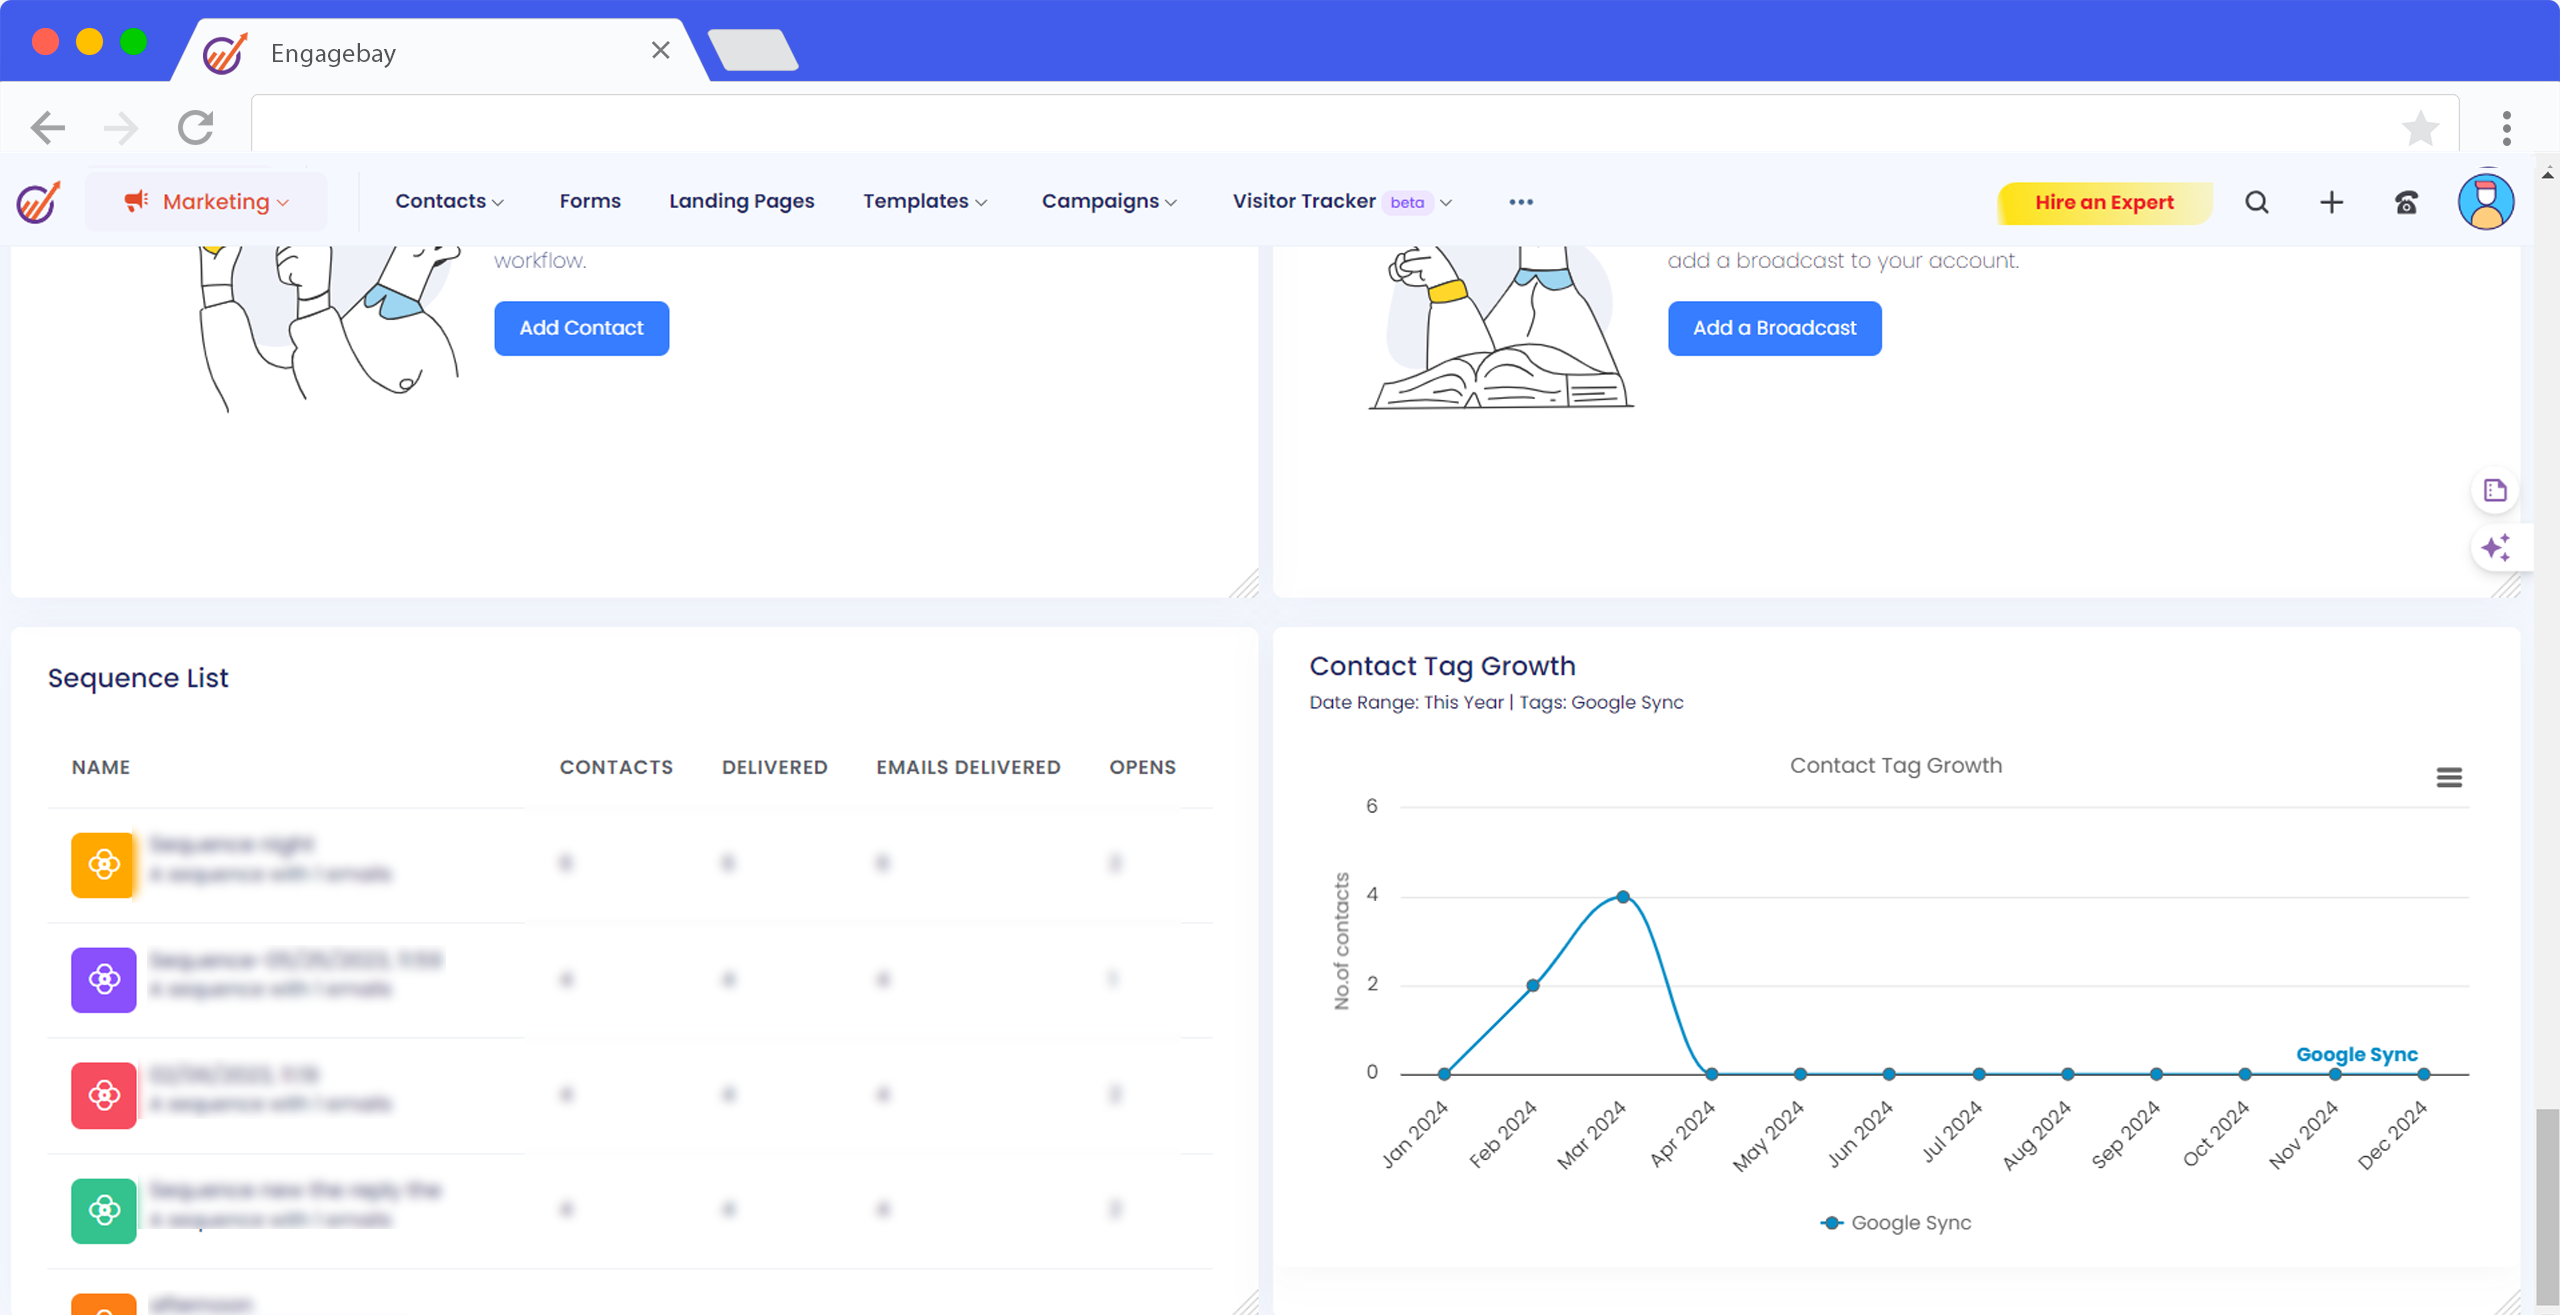Expand the Contacts menu dropdown
This screenshot has height=1315, width=2560.
(449, 201)
